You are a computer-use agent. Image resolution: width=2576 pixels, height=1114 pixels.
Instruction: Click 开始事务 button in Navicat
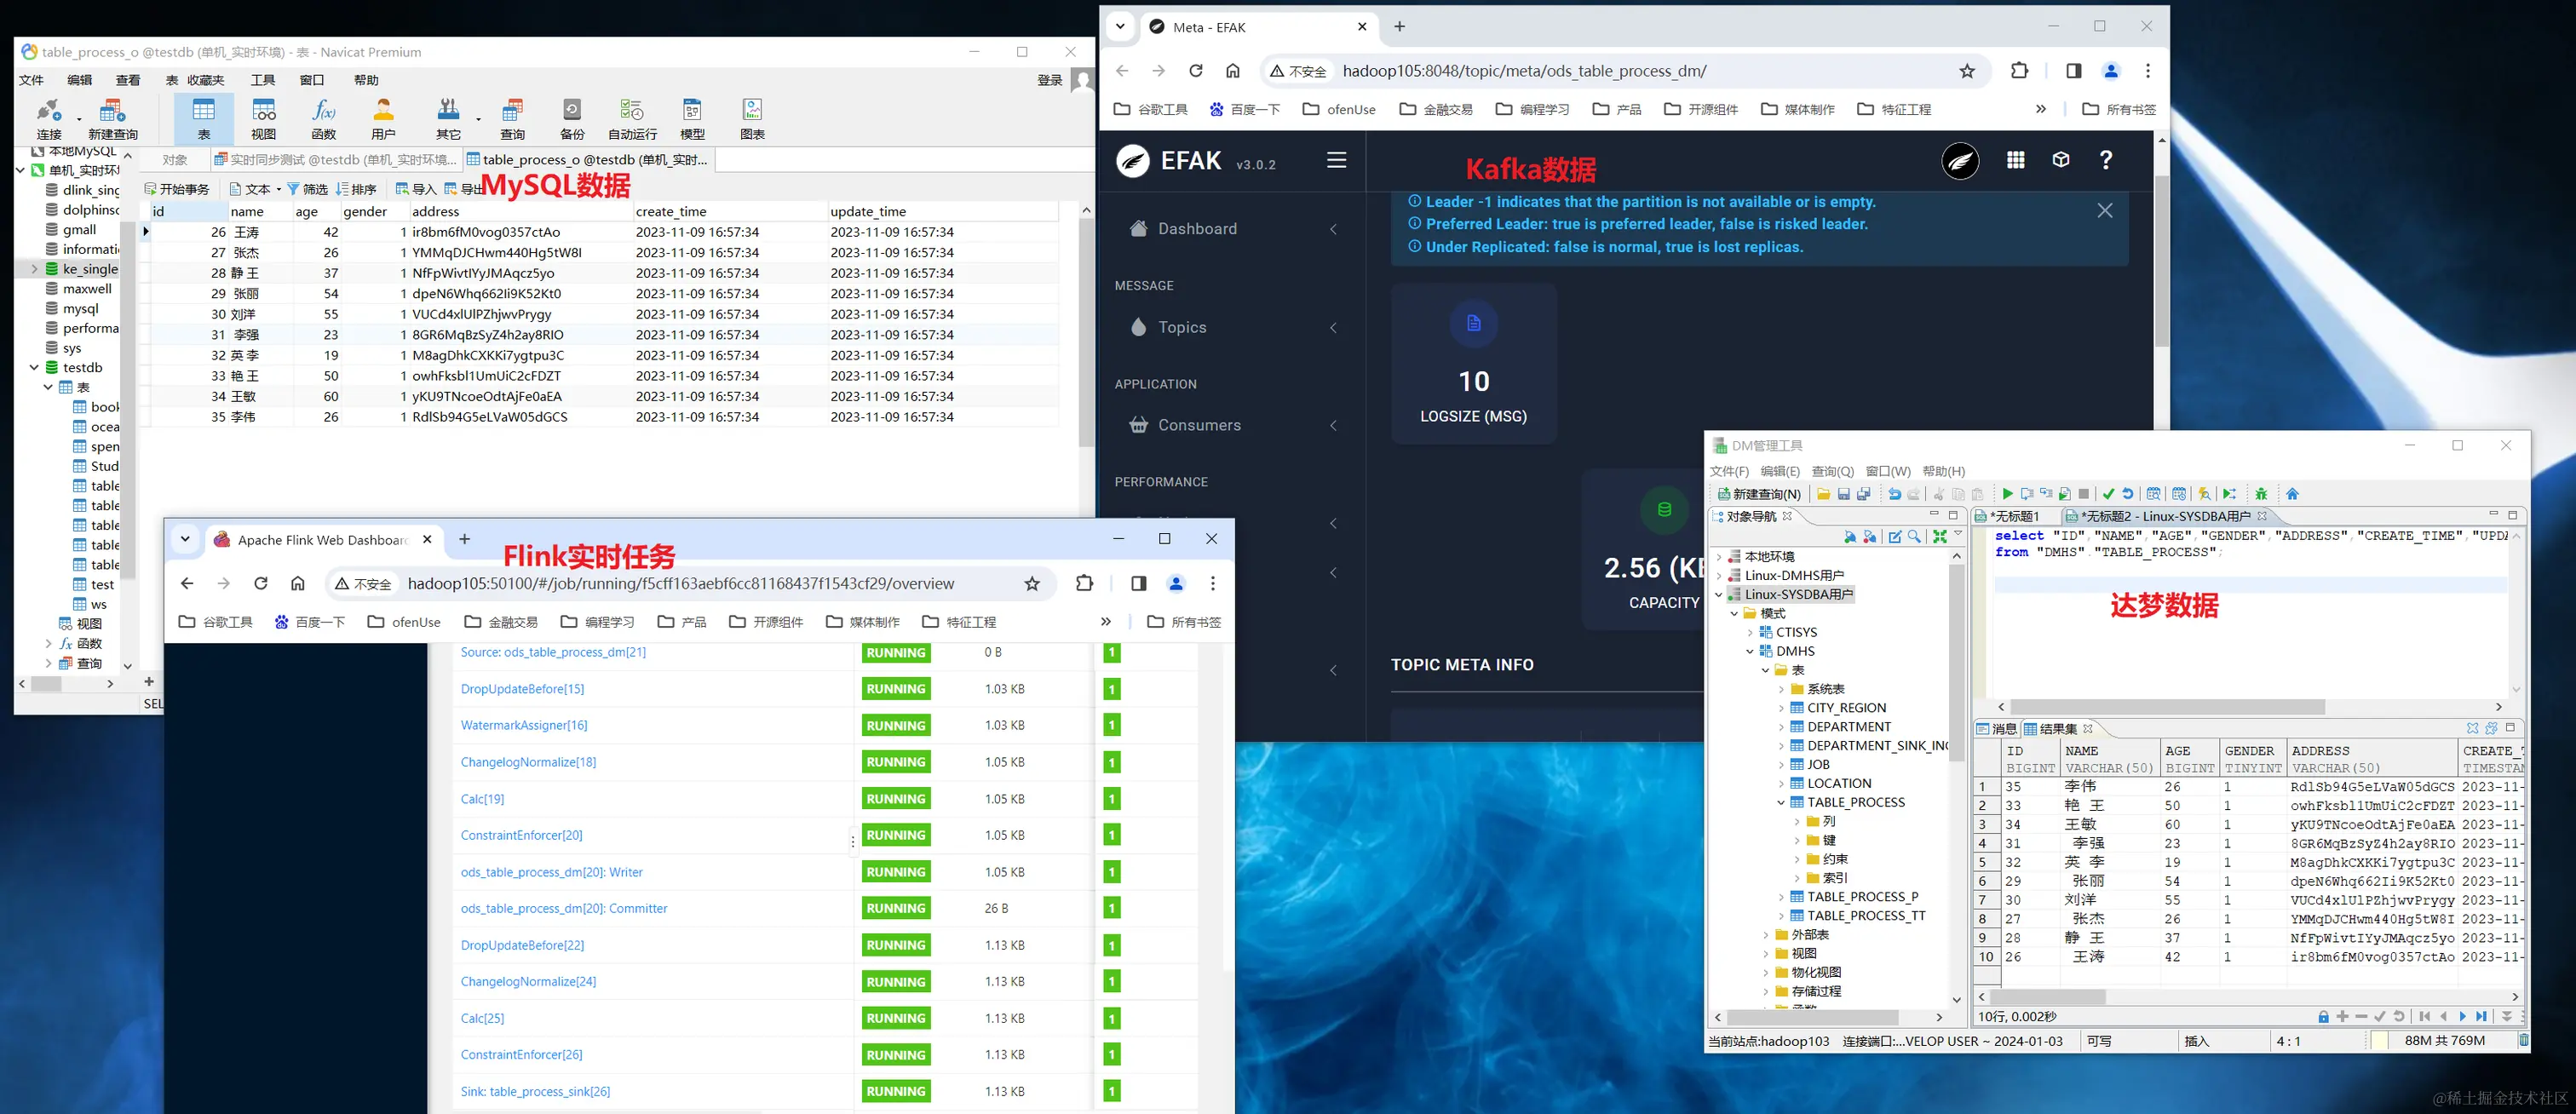point(177,189)
